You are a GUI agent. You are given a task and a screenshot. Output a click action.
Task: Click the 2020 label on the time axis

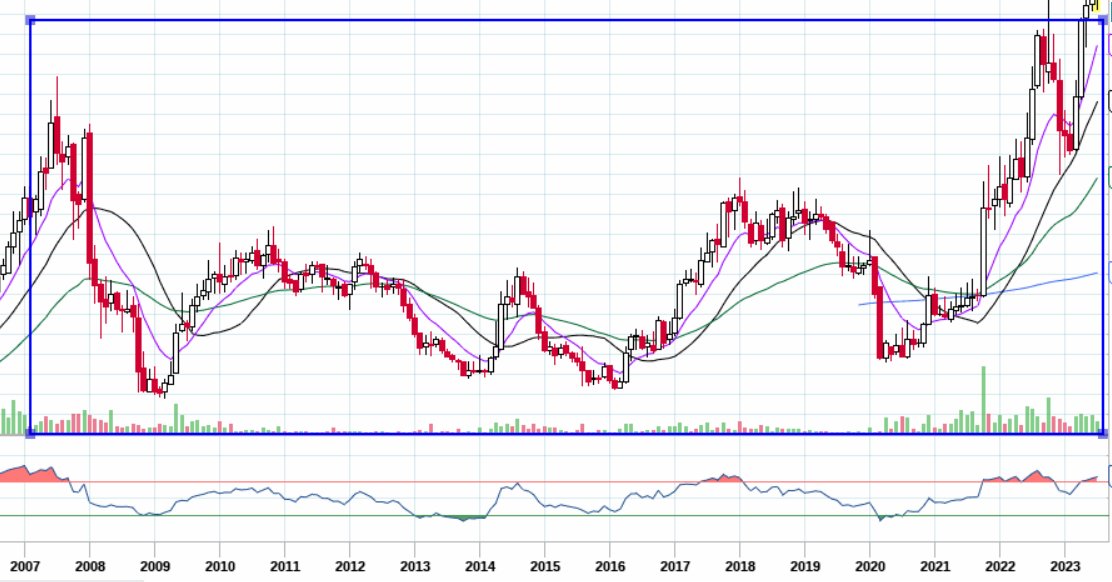click(870, 566)
